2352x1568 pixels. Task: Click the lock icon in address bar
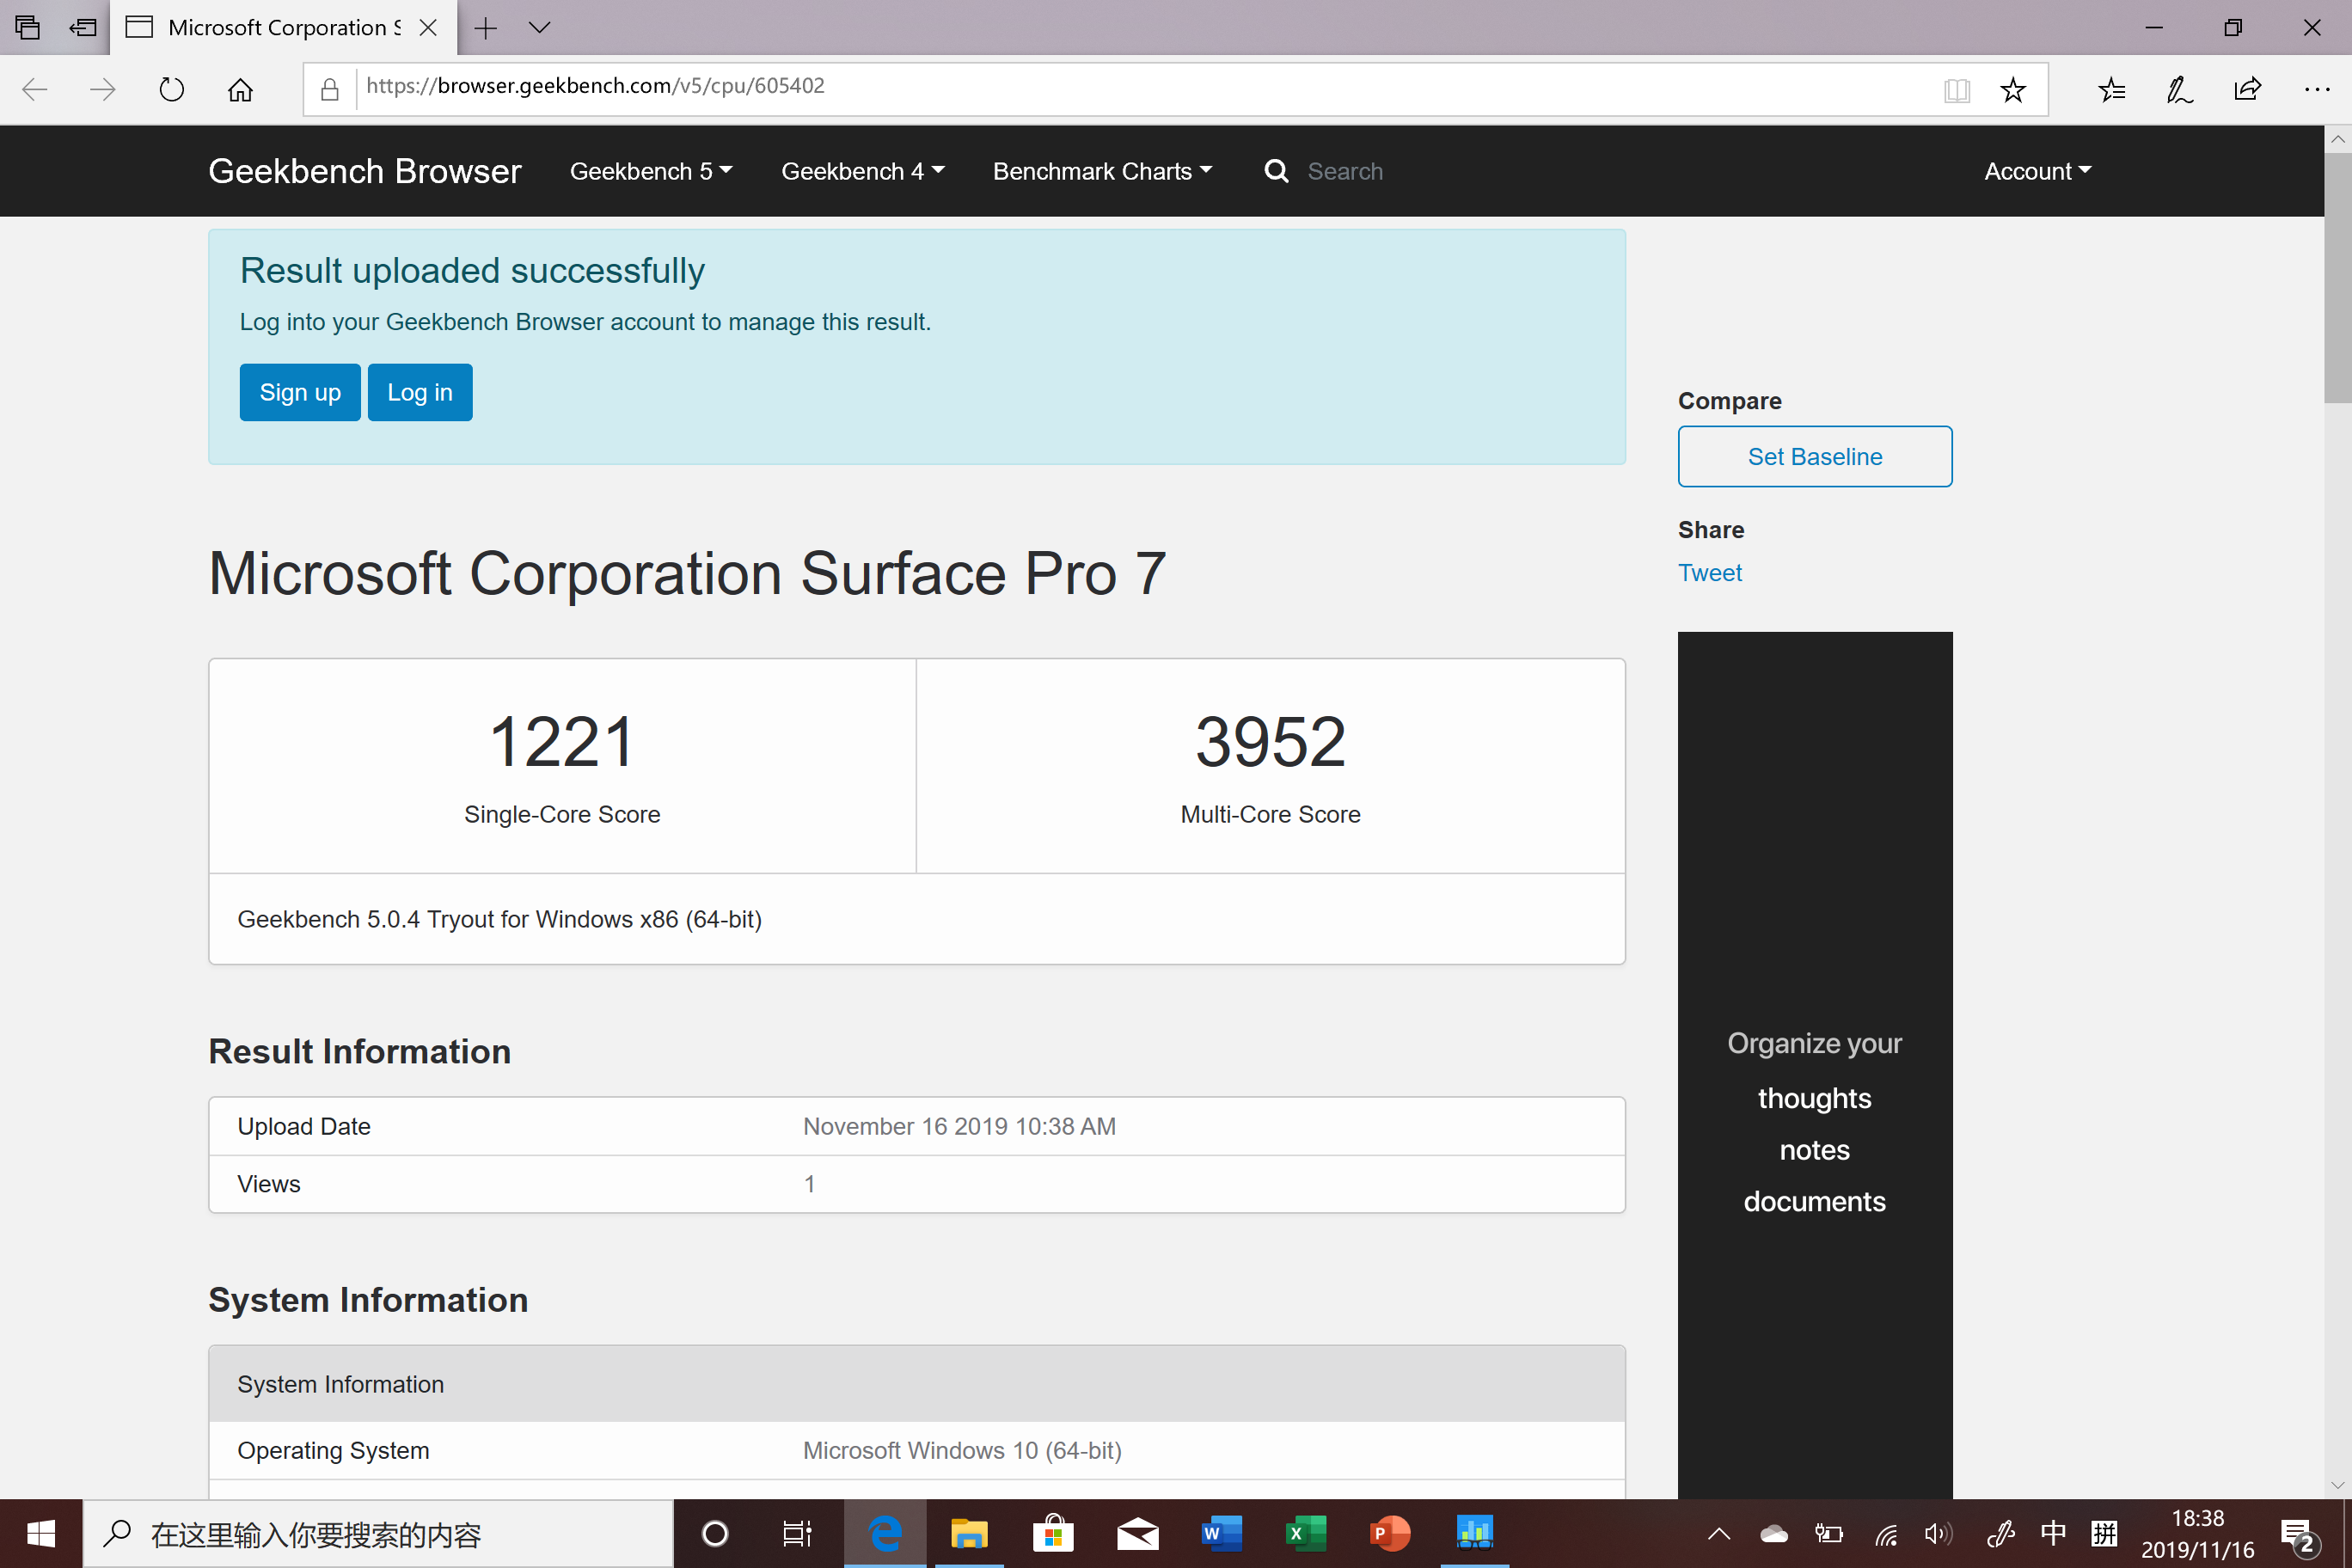click(x=329, y=90)
